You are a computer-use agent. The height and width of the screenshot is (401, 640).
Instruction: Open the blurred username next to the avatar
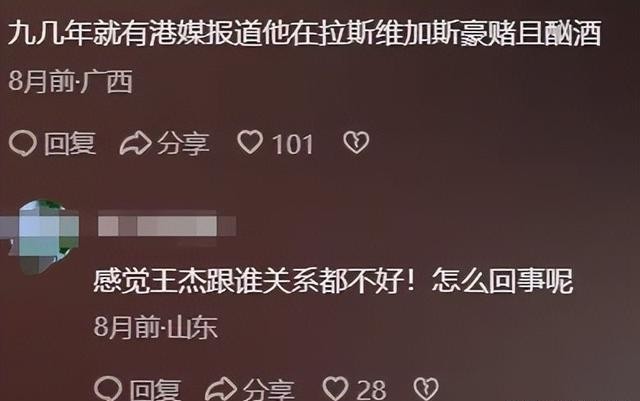coord(167,226)
